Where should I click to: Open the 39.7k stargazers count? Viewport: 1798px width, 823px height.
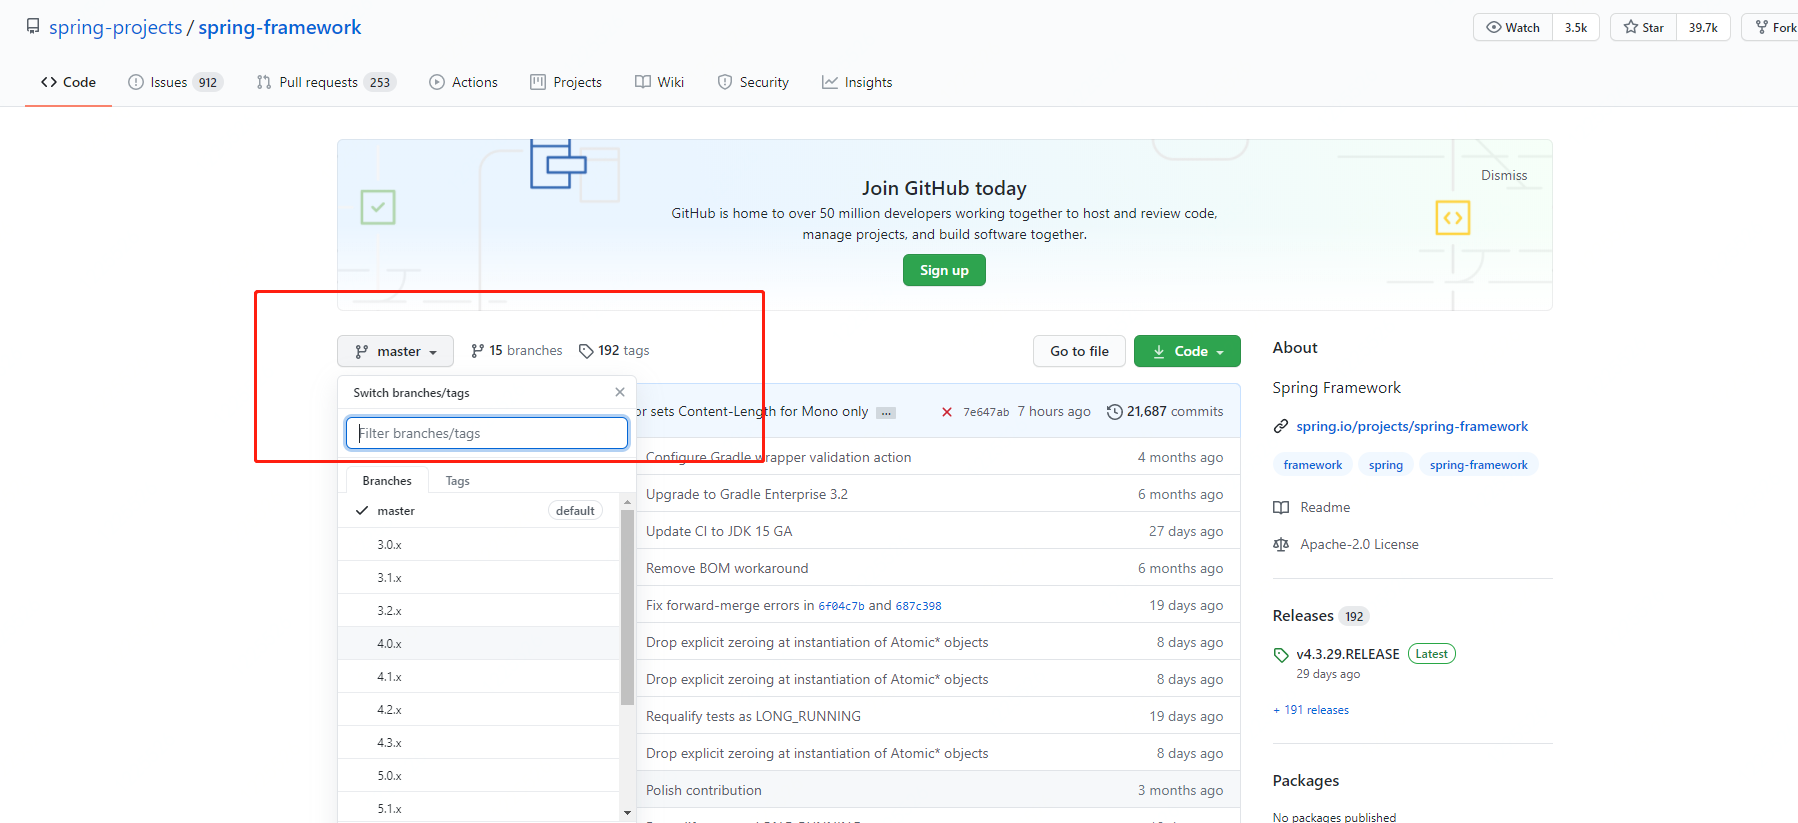(x=1703, y=27)
